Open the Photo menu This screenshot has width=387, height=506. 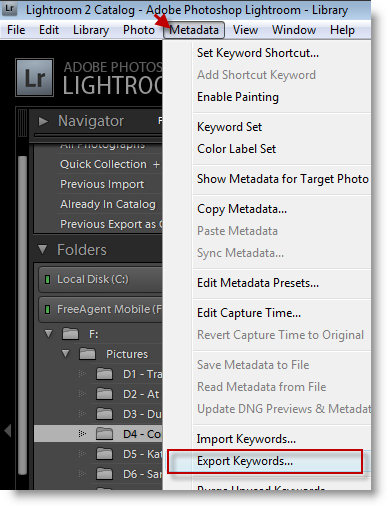click(139, 30)
